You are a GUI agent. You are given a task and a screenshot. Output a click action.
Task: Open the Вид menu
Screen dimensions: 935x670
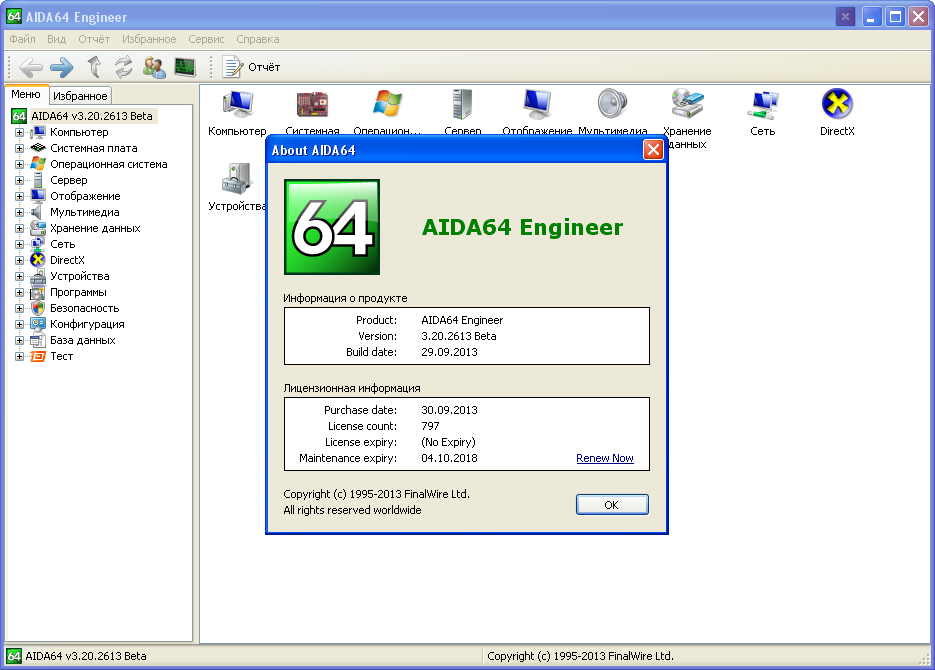[x=57, y=39]
